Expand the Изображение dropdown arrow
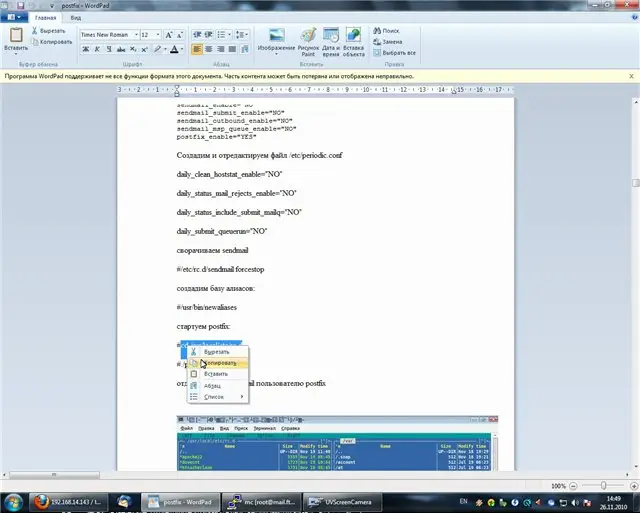640x513 pixels. coord(276,54)
